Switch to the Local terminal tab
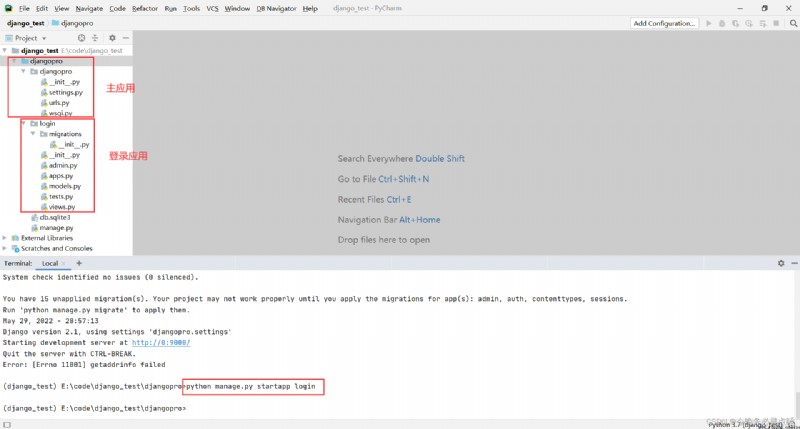Image resolution: width=800 pixels, height=429 pixels. pos(49,263)
